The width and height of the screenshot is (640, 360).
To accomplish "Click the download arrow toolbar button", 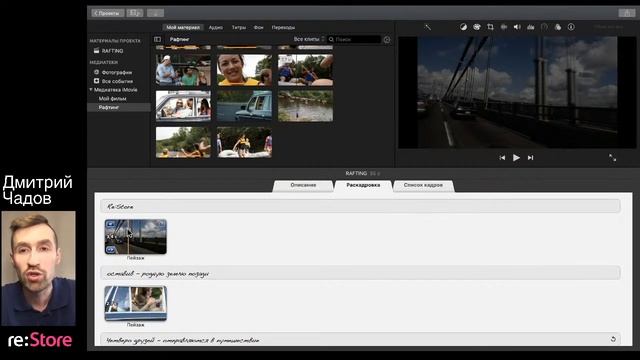I will click(x=155, y=13).
